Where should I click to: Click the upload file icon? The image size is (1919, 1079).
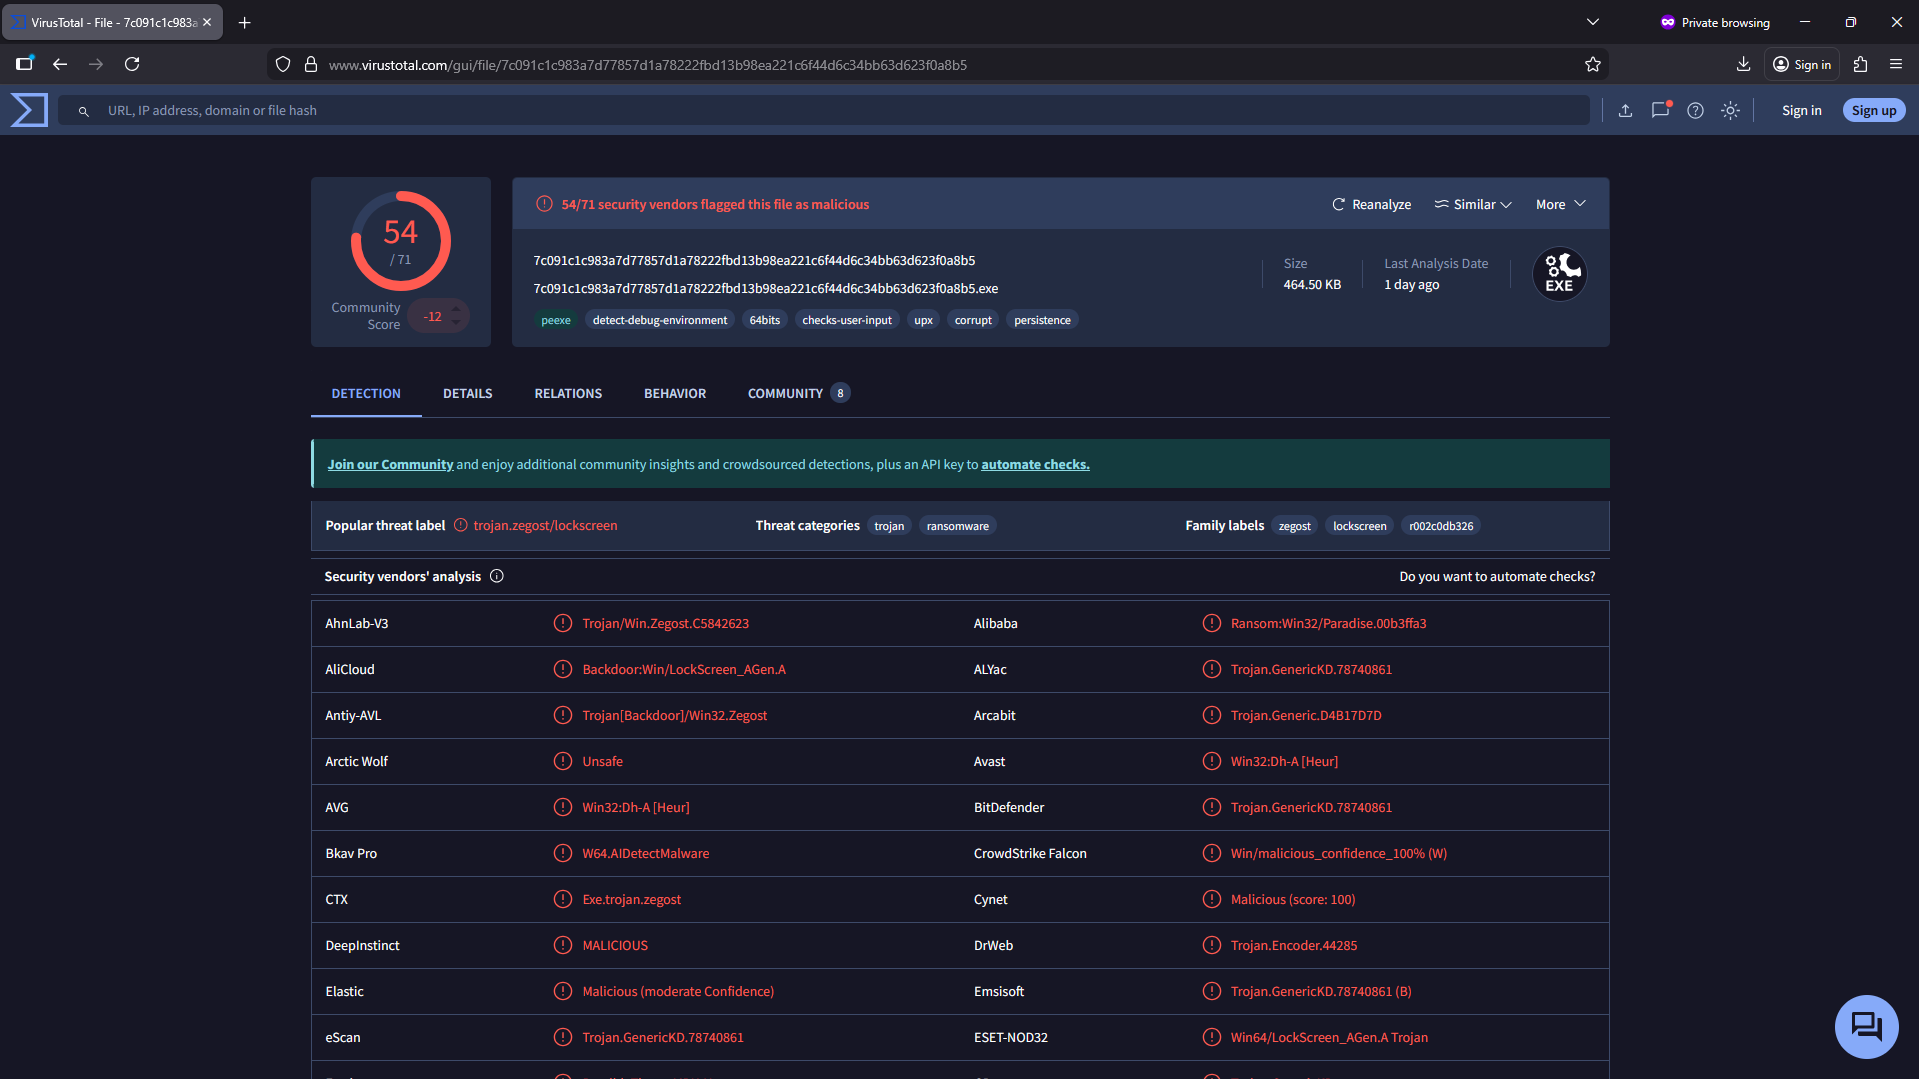(x=1625, y=111)
